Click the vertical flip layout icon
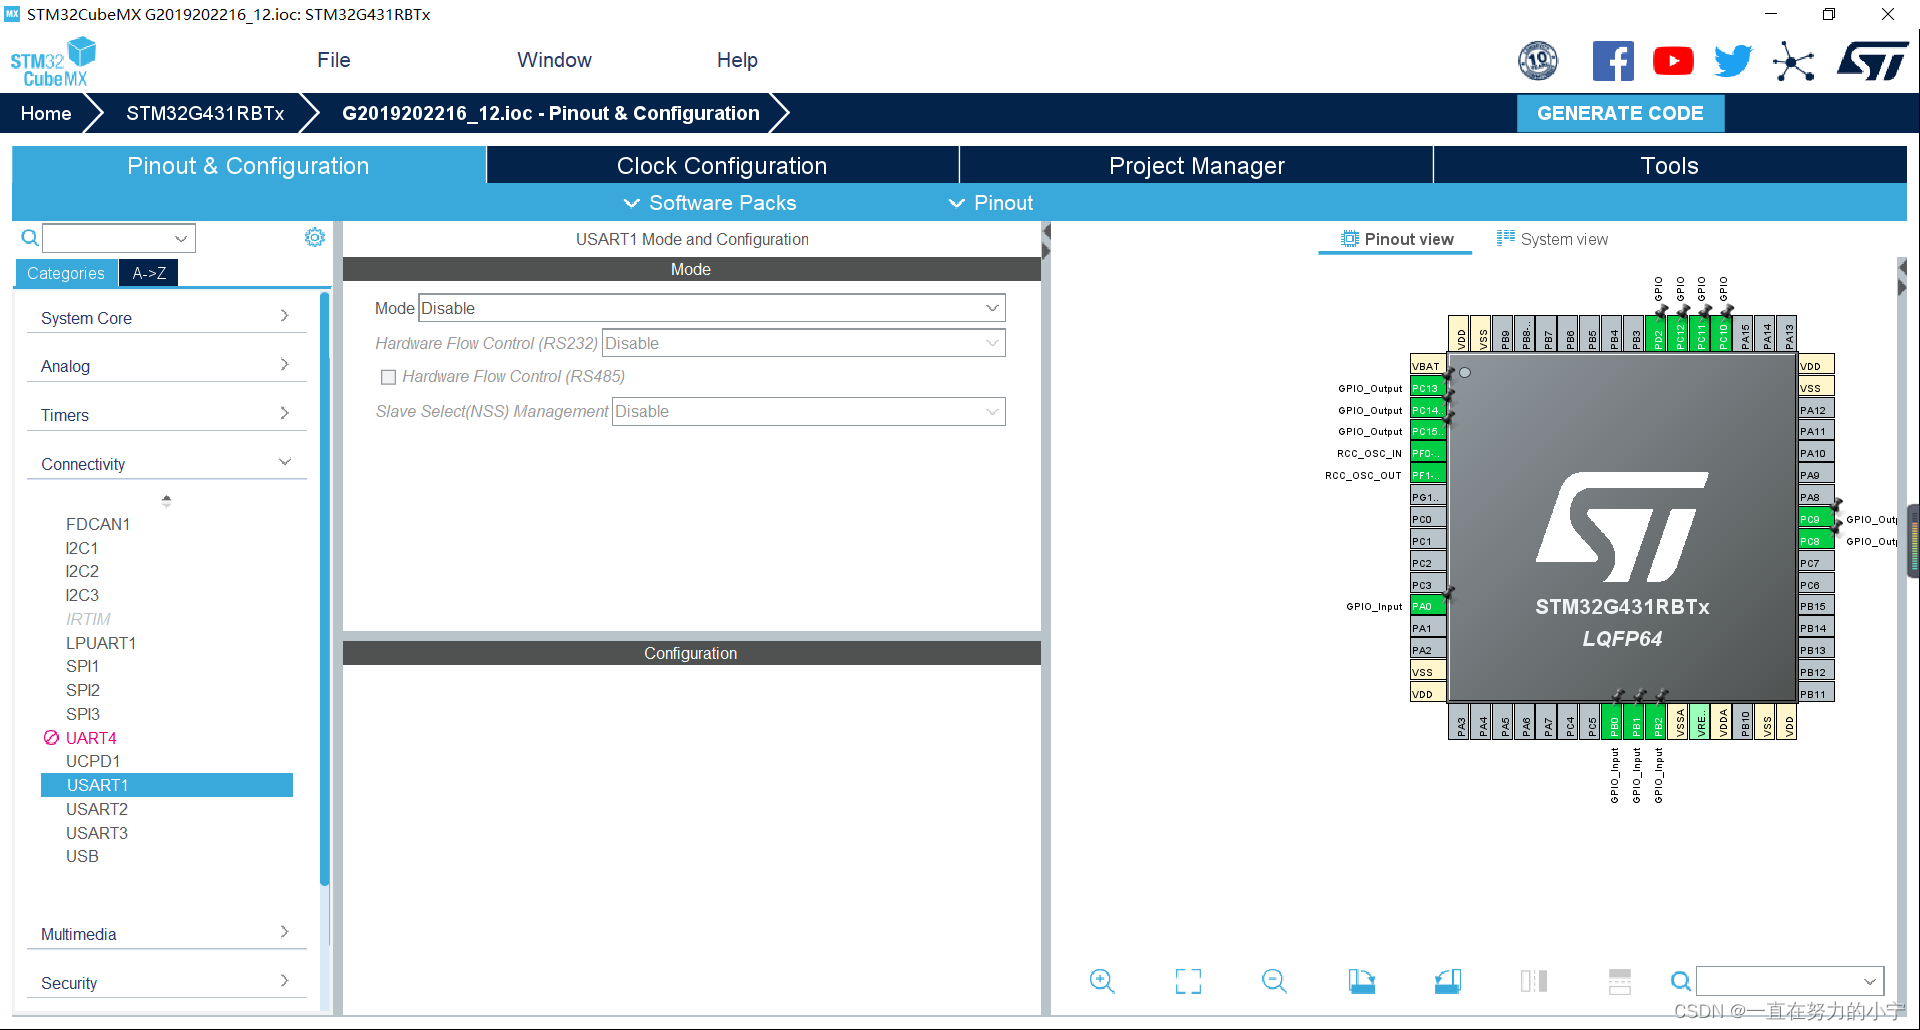The width and height of the screenshot is (1920, 1030). coord(1533,981)
